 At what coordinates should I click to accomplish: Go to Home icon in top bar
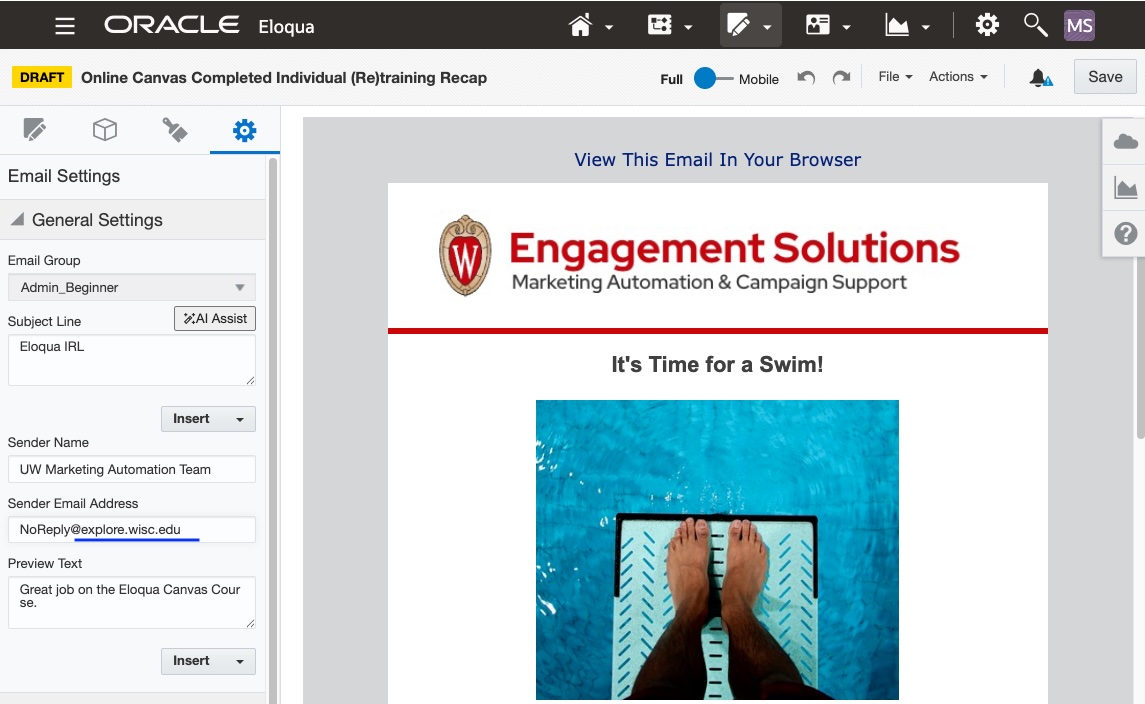(581, 26)
